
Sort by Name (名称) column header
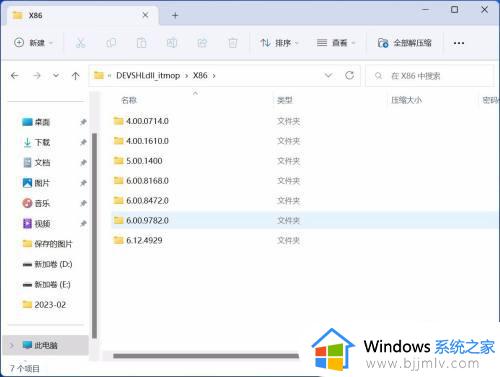pyautogui.click(x=129, y=100)
